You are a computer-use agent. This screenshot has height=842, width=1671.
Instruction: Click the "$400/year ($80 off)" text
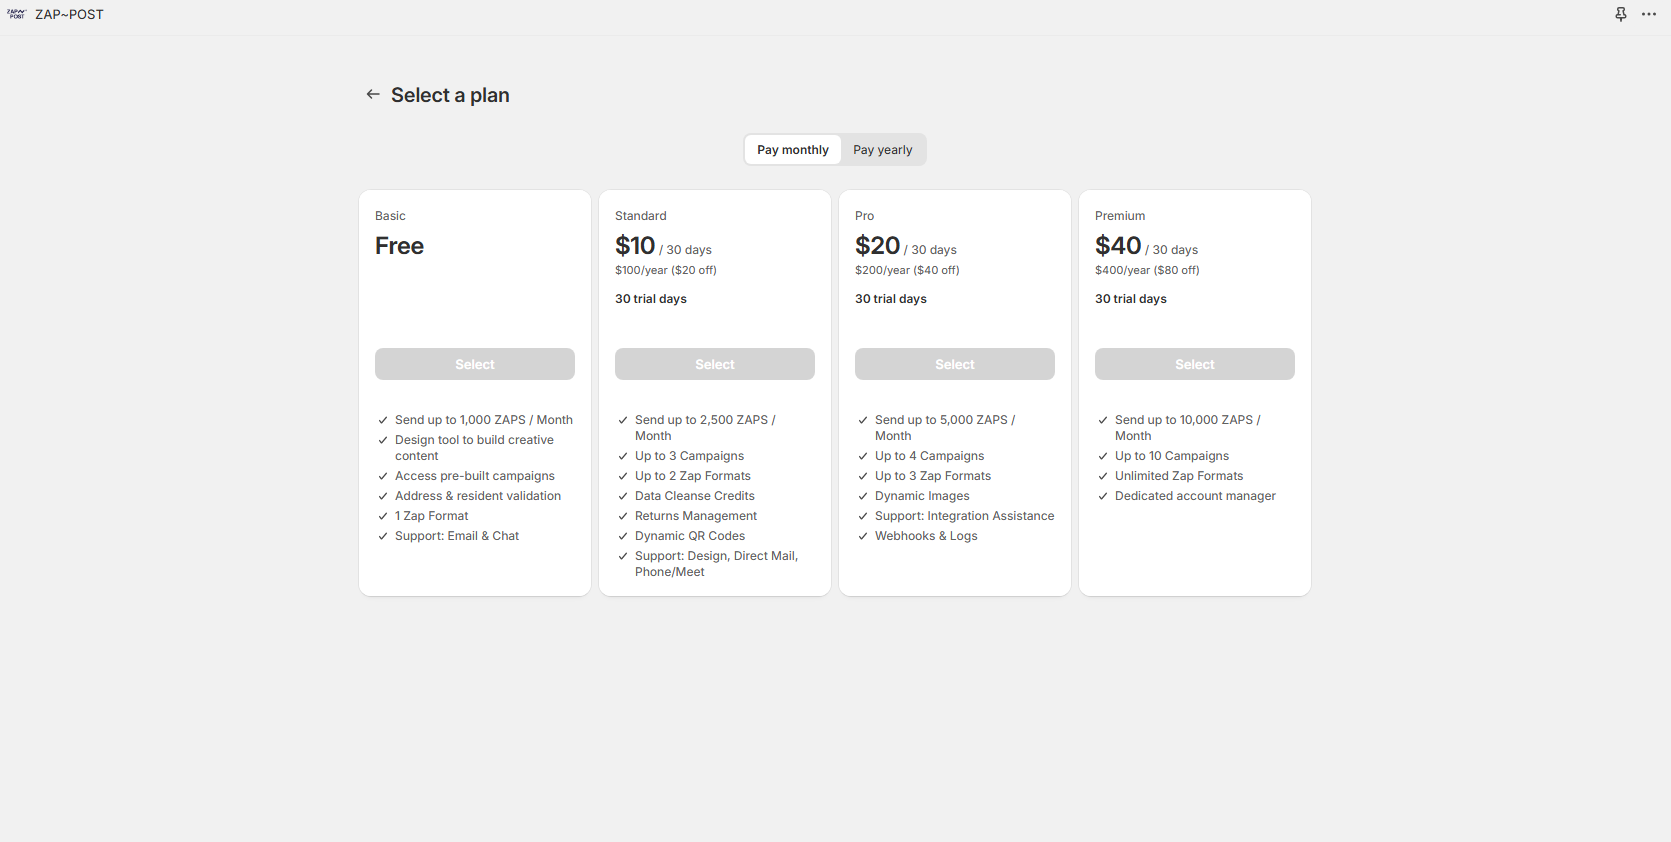pos(1147,270)
